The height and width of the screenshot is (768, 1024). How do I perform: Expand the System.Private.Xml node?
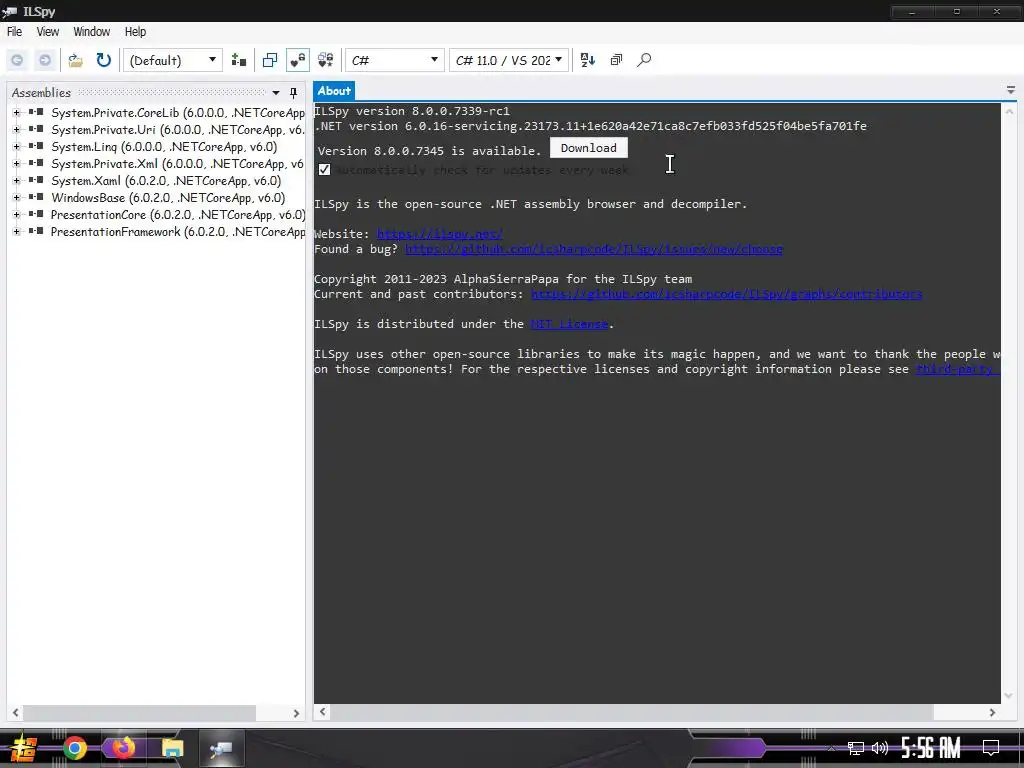tap(16, 163)
